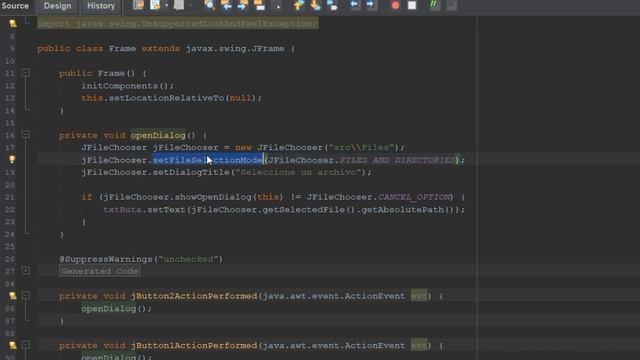Click the "Seleccione un archivo" string

pyautogui.click(x=298, y=172)
